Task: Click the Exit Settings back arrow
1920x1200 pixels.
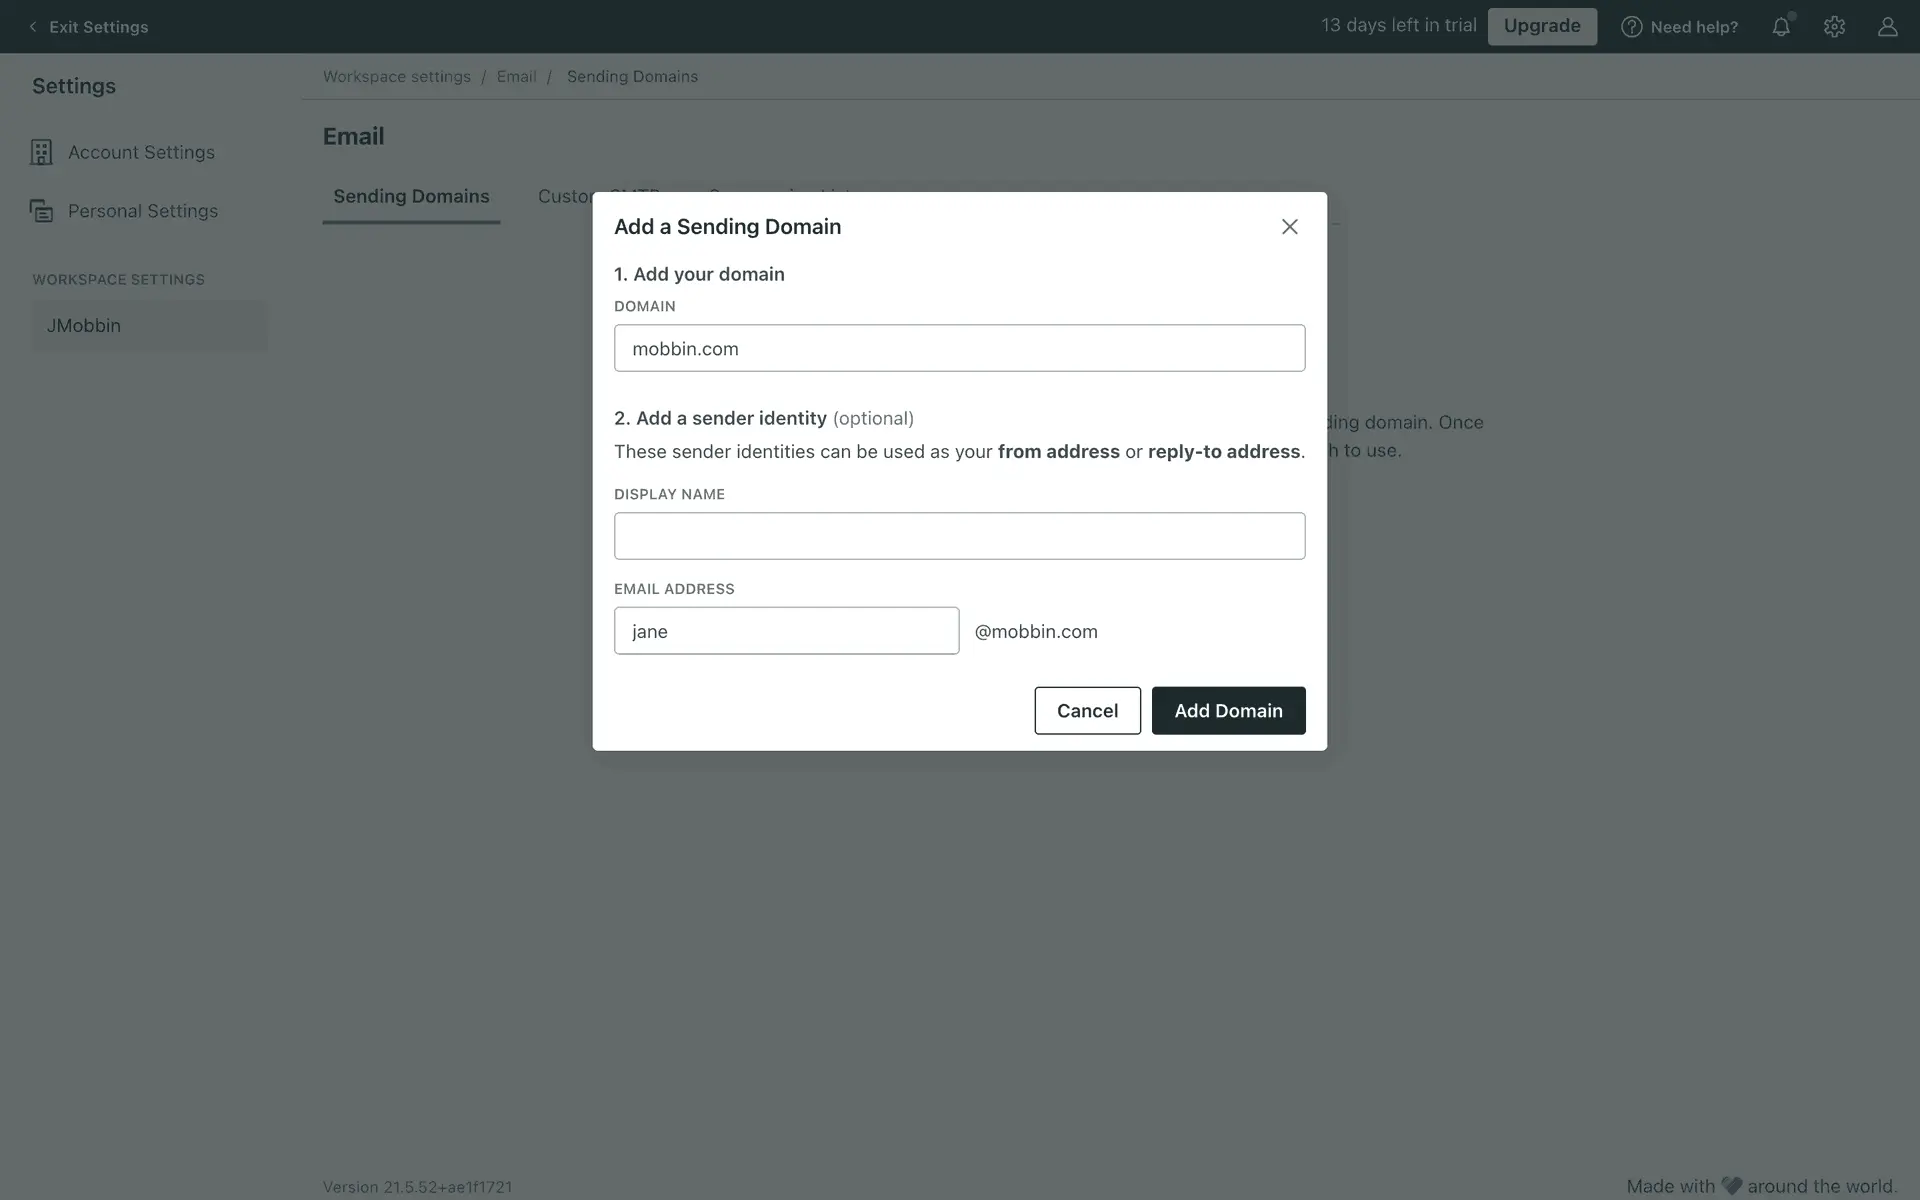Action: 33,27
